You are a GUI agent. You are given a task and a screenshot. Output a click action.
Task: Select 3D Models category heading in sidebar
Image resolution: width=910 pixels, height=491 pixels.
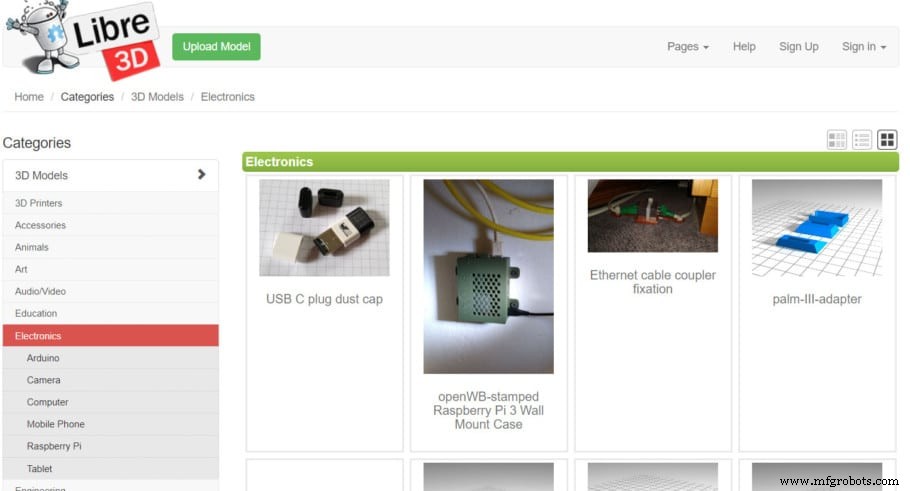click(x=110, y=175)
